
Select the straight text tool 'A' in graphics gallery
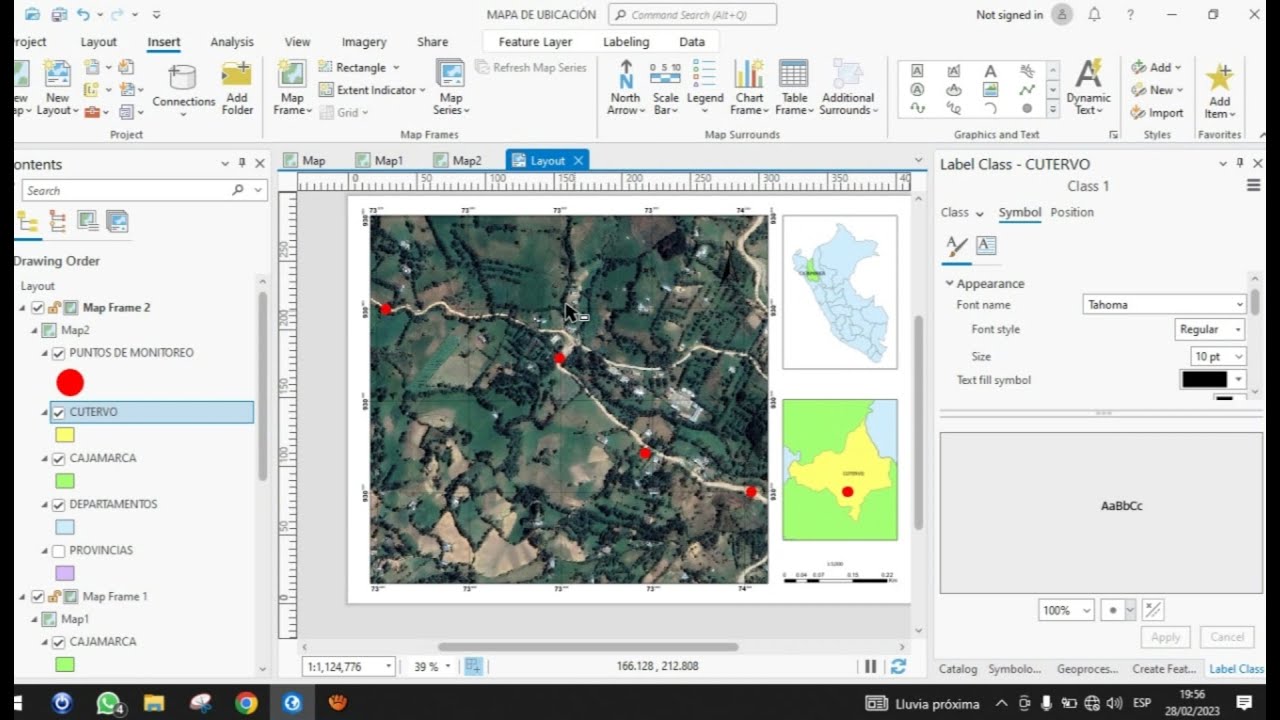point(990,71)
